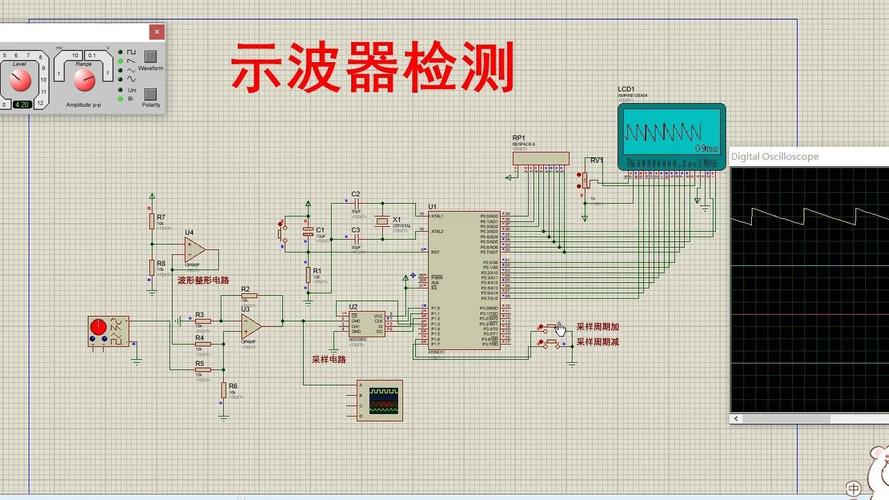Click the 09ms readout on LCD1
This screenshot has width=889, height=500.
(706, 149)
